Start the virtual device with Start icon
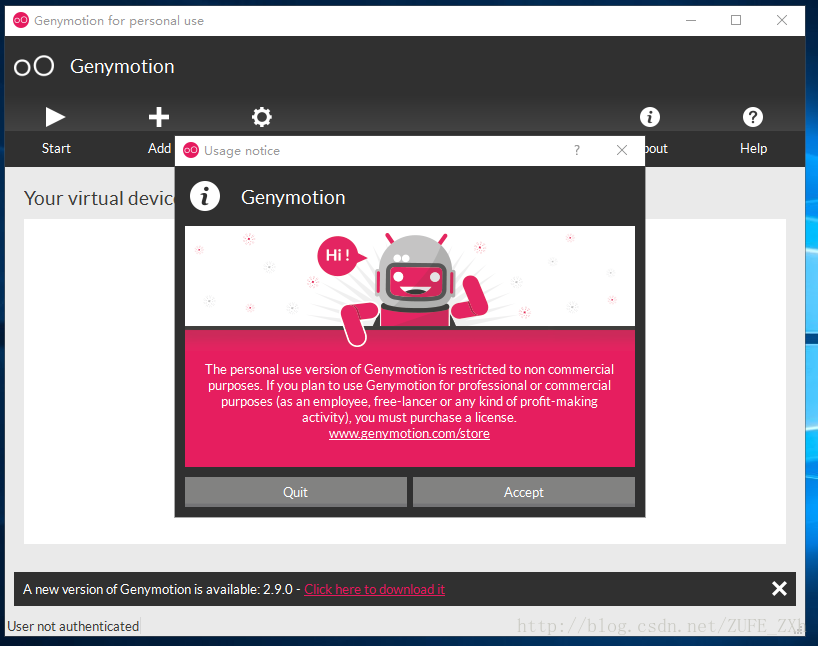The width and height of the screenshot is (818, 646). 55,117
